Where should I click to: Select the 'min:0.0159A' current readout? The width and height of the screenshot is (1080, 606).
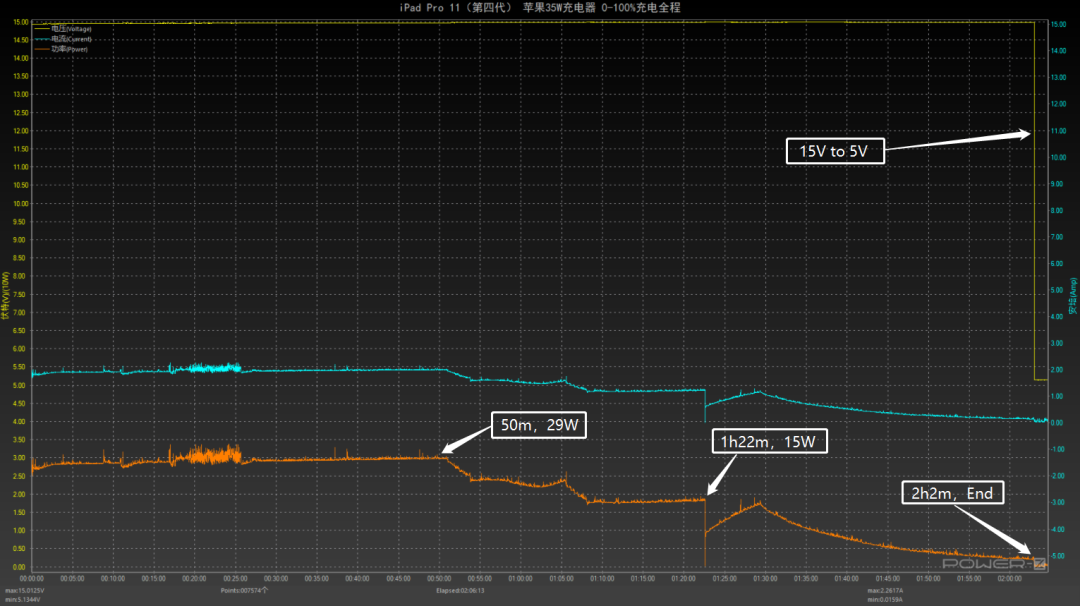coord(886,600)
